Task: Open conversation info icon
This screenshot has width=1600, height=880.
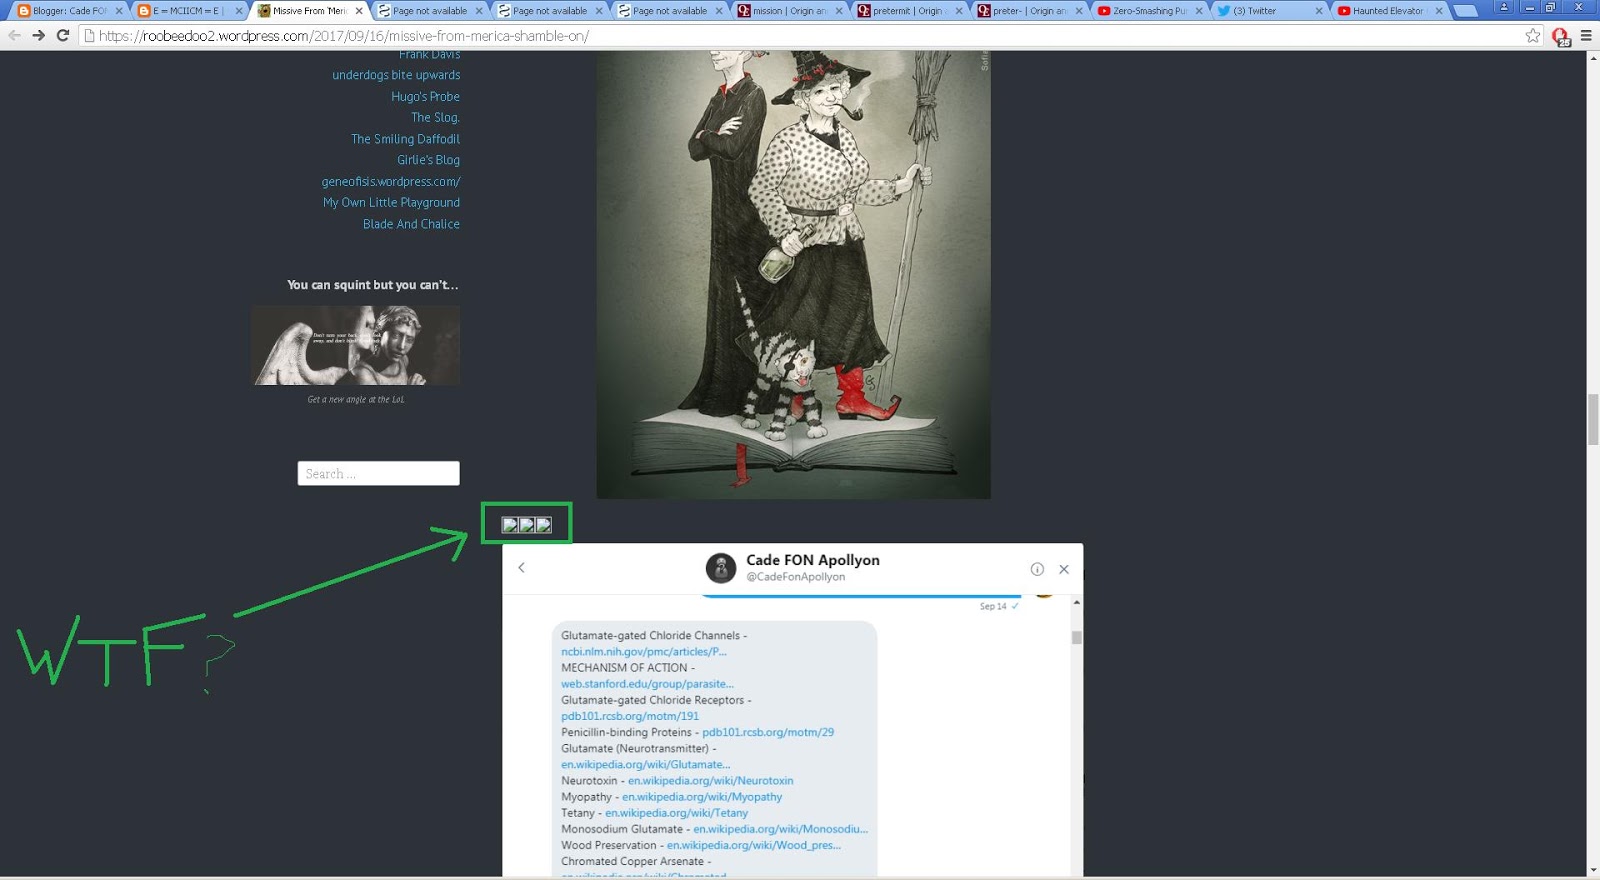Action: coord(1037,569)
